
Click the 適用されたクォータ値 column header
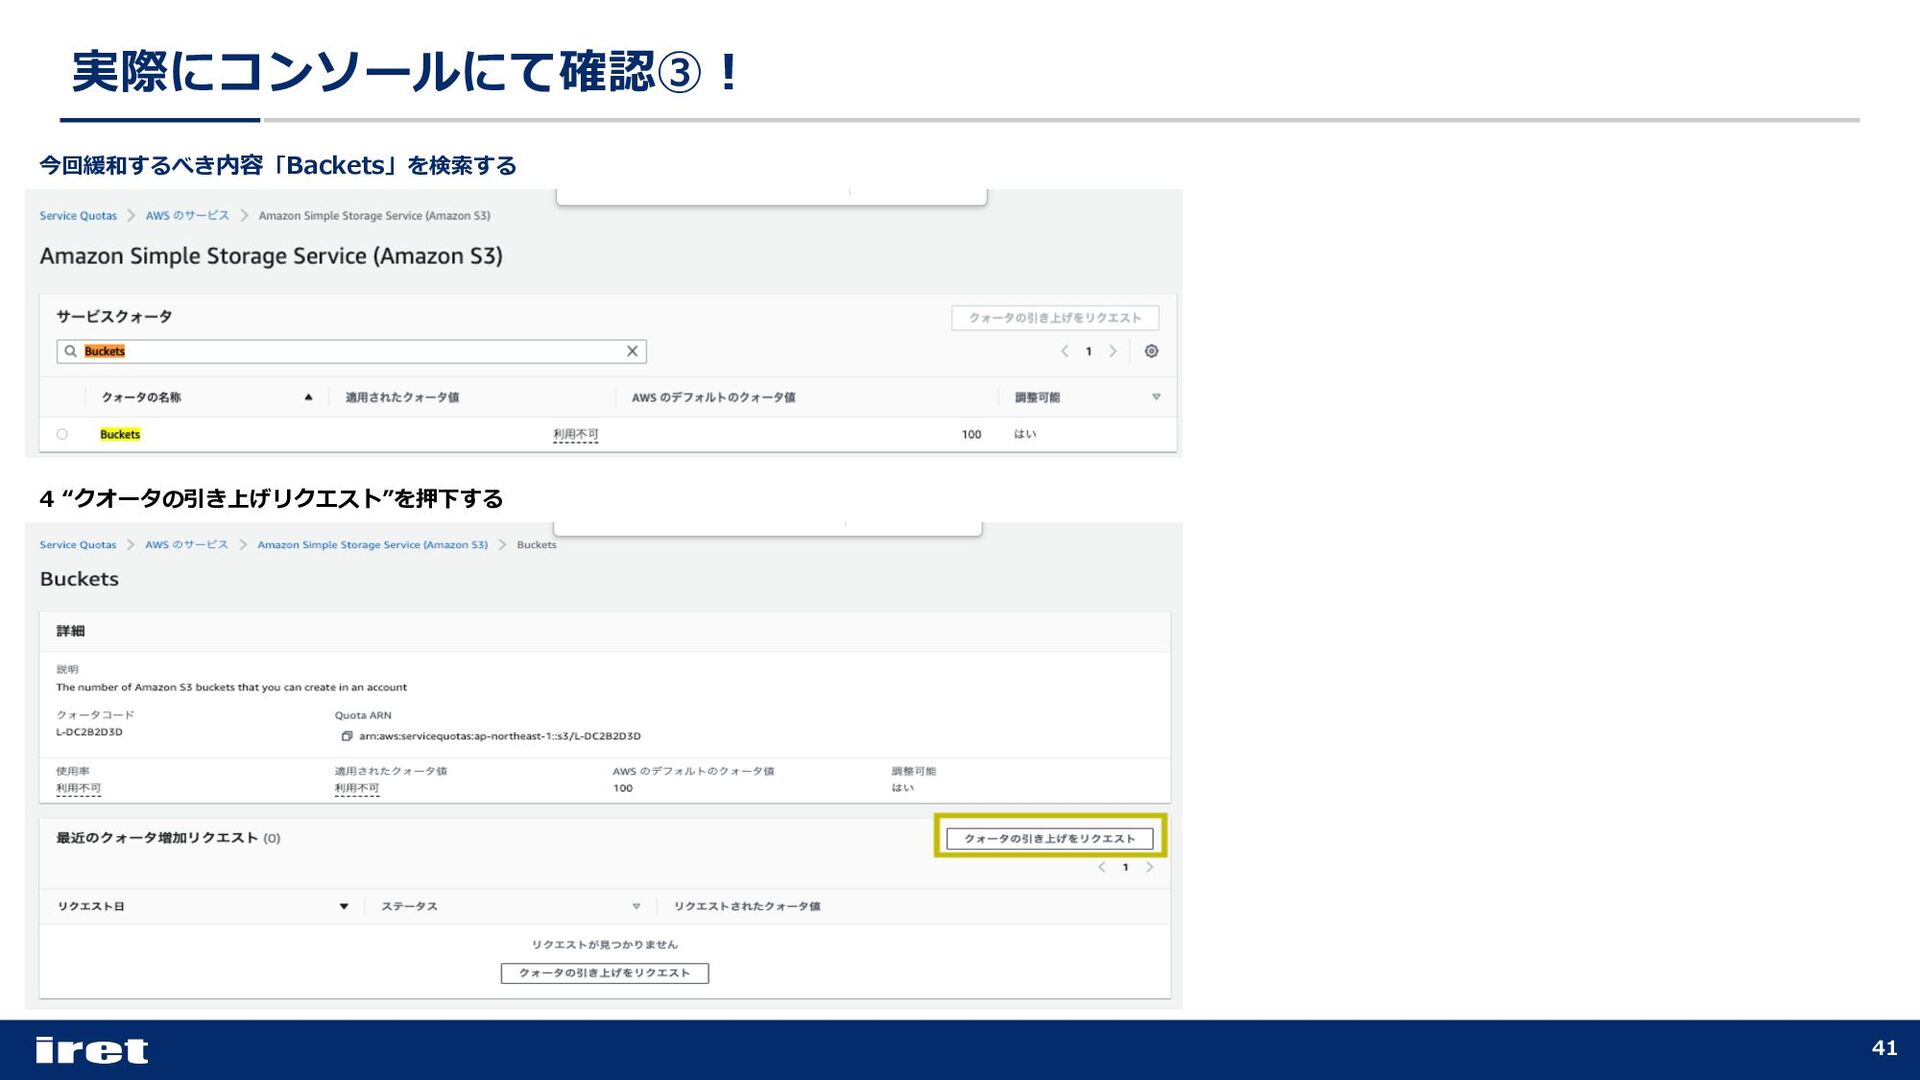[x=402, y=397]
